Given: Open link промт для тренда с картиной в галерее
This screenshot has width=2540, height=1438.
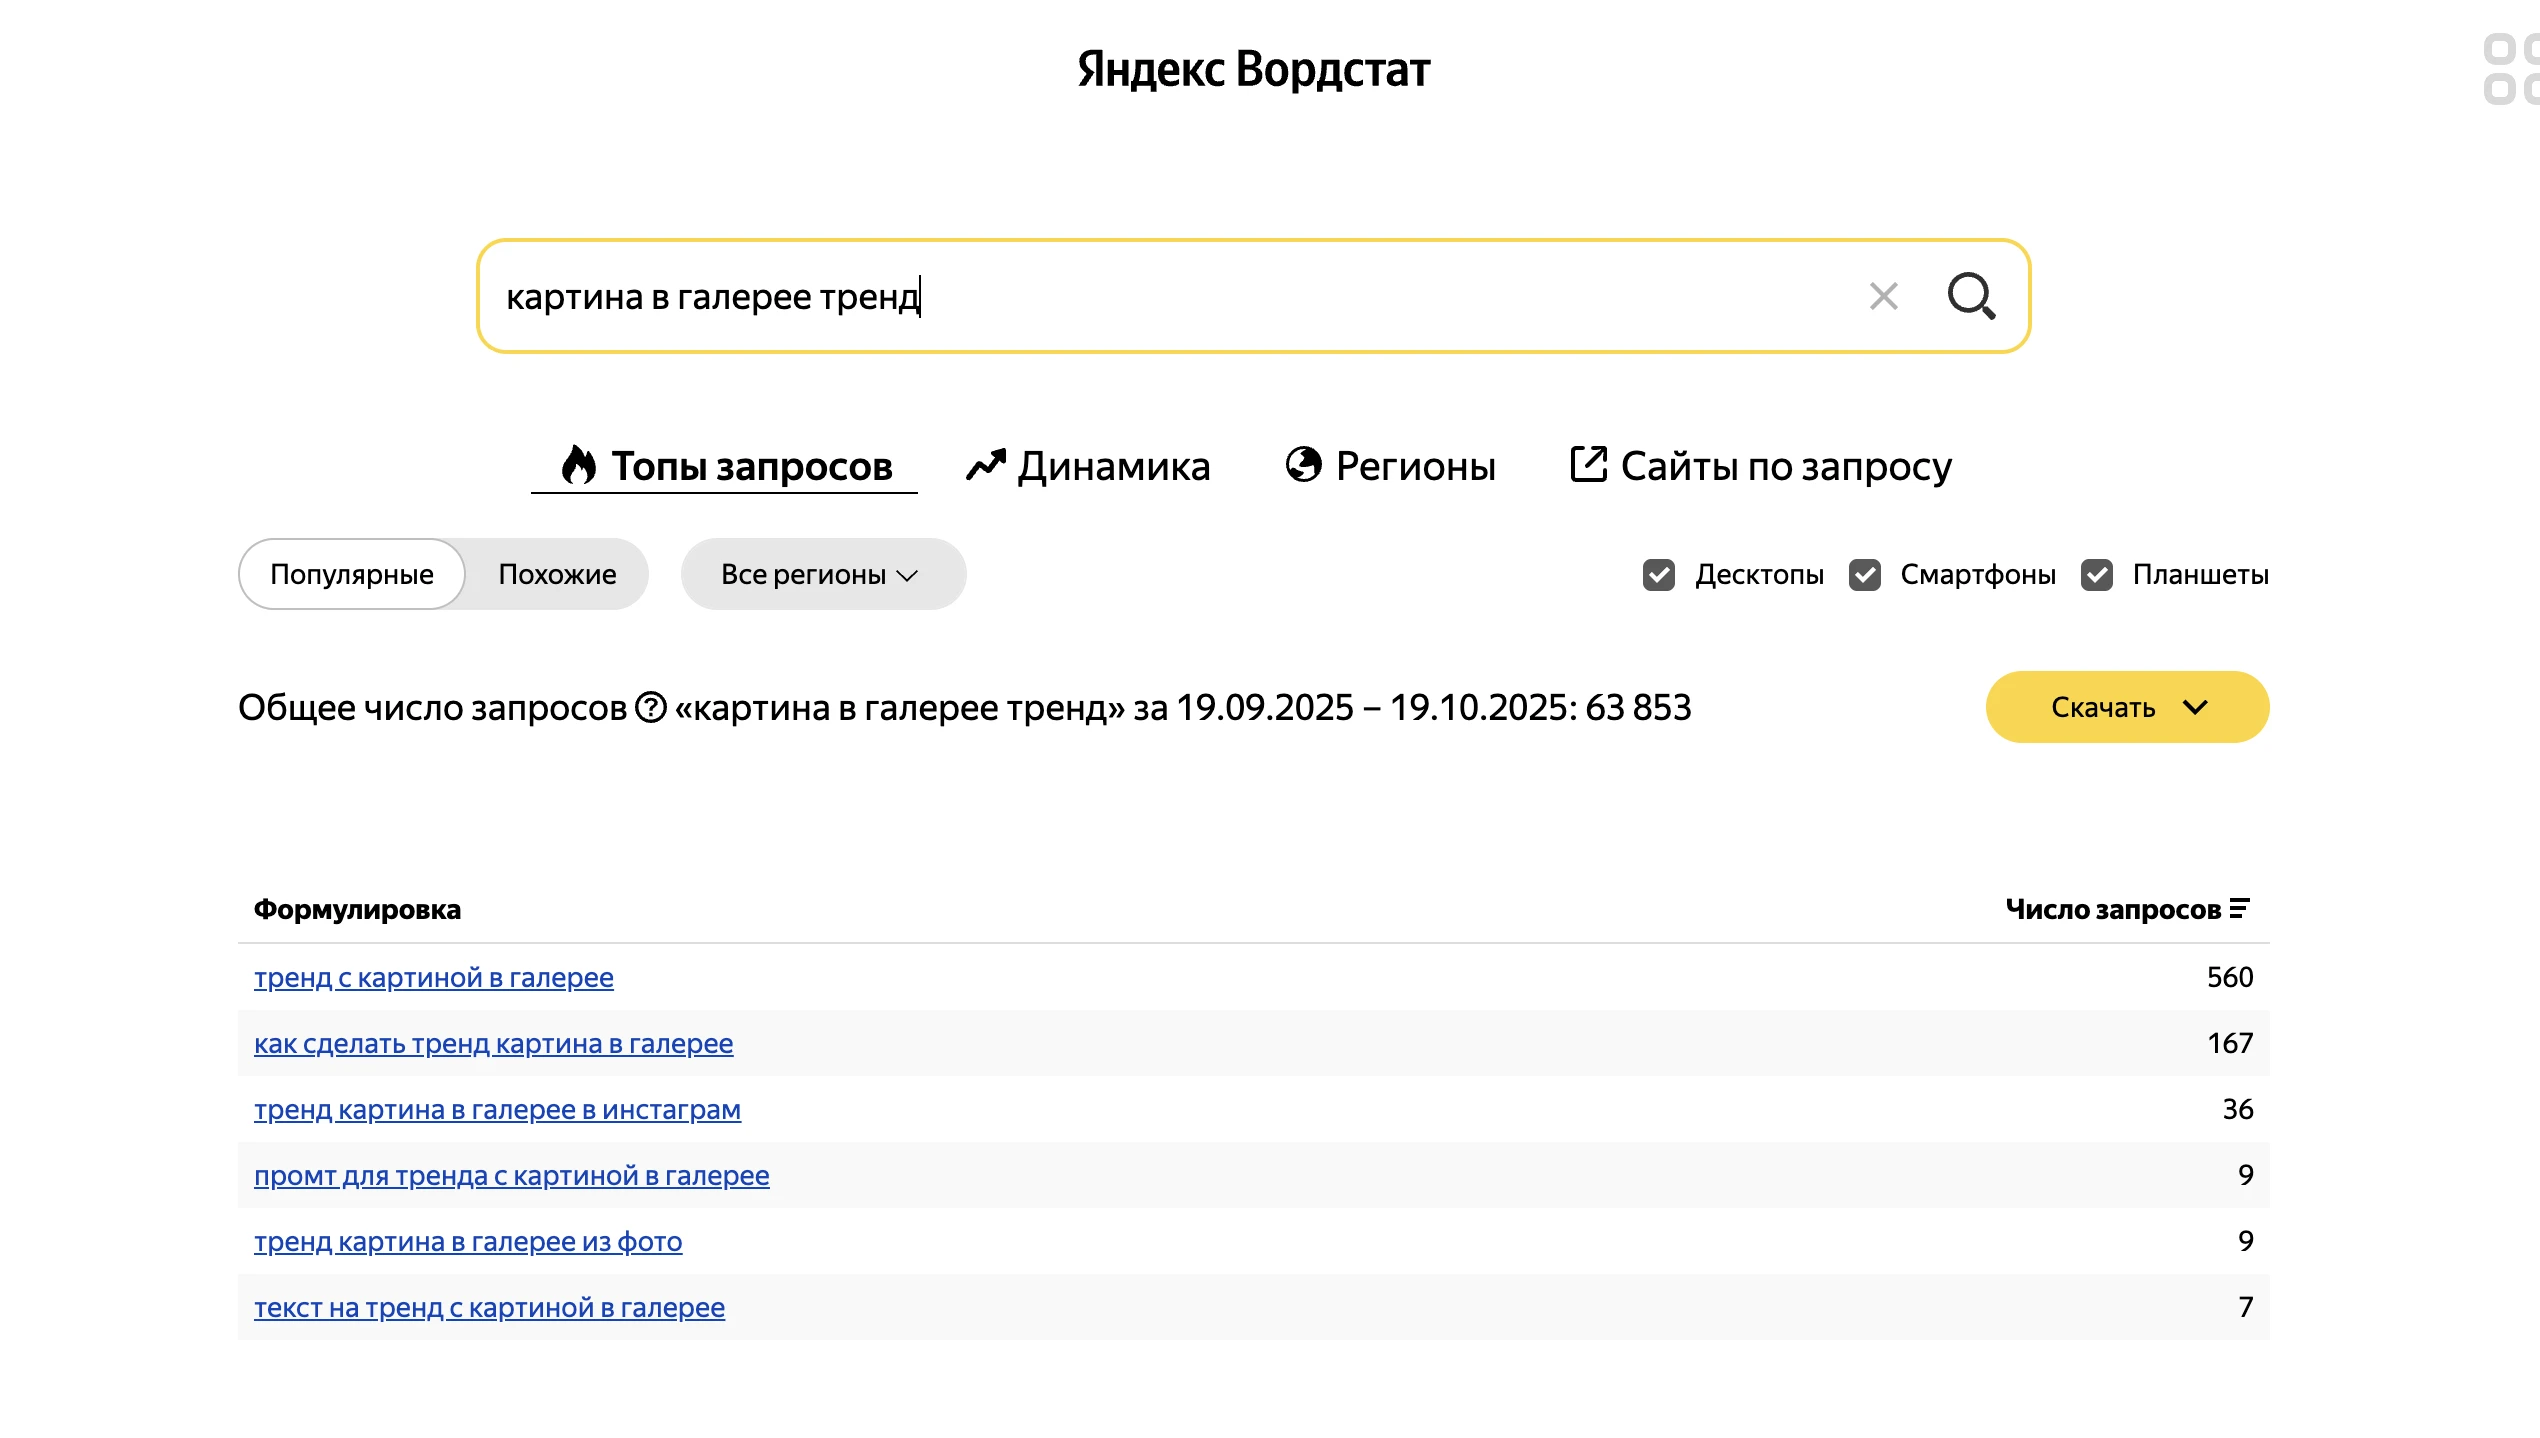Looking at the screenshot, I should pos(511,1175).
